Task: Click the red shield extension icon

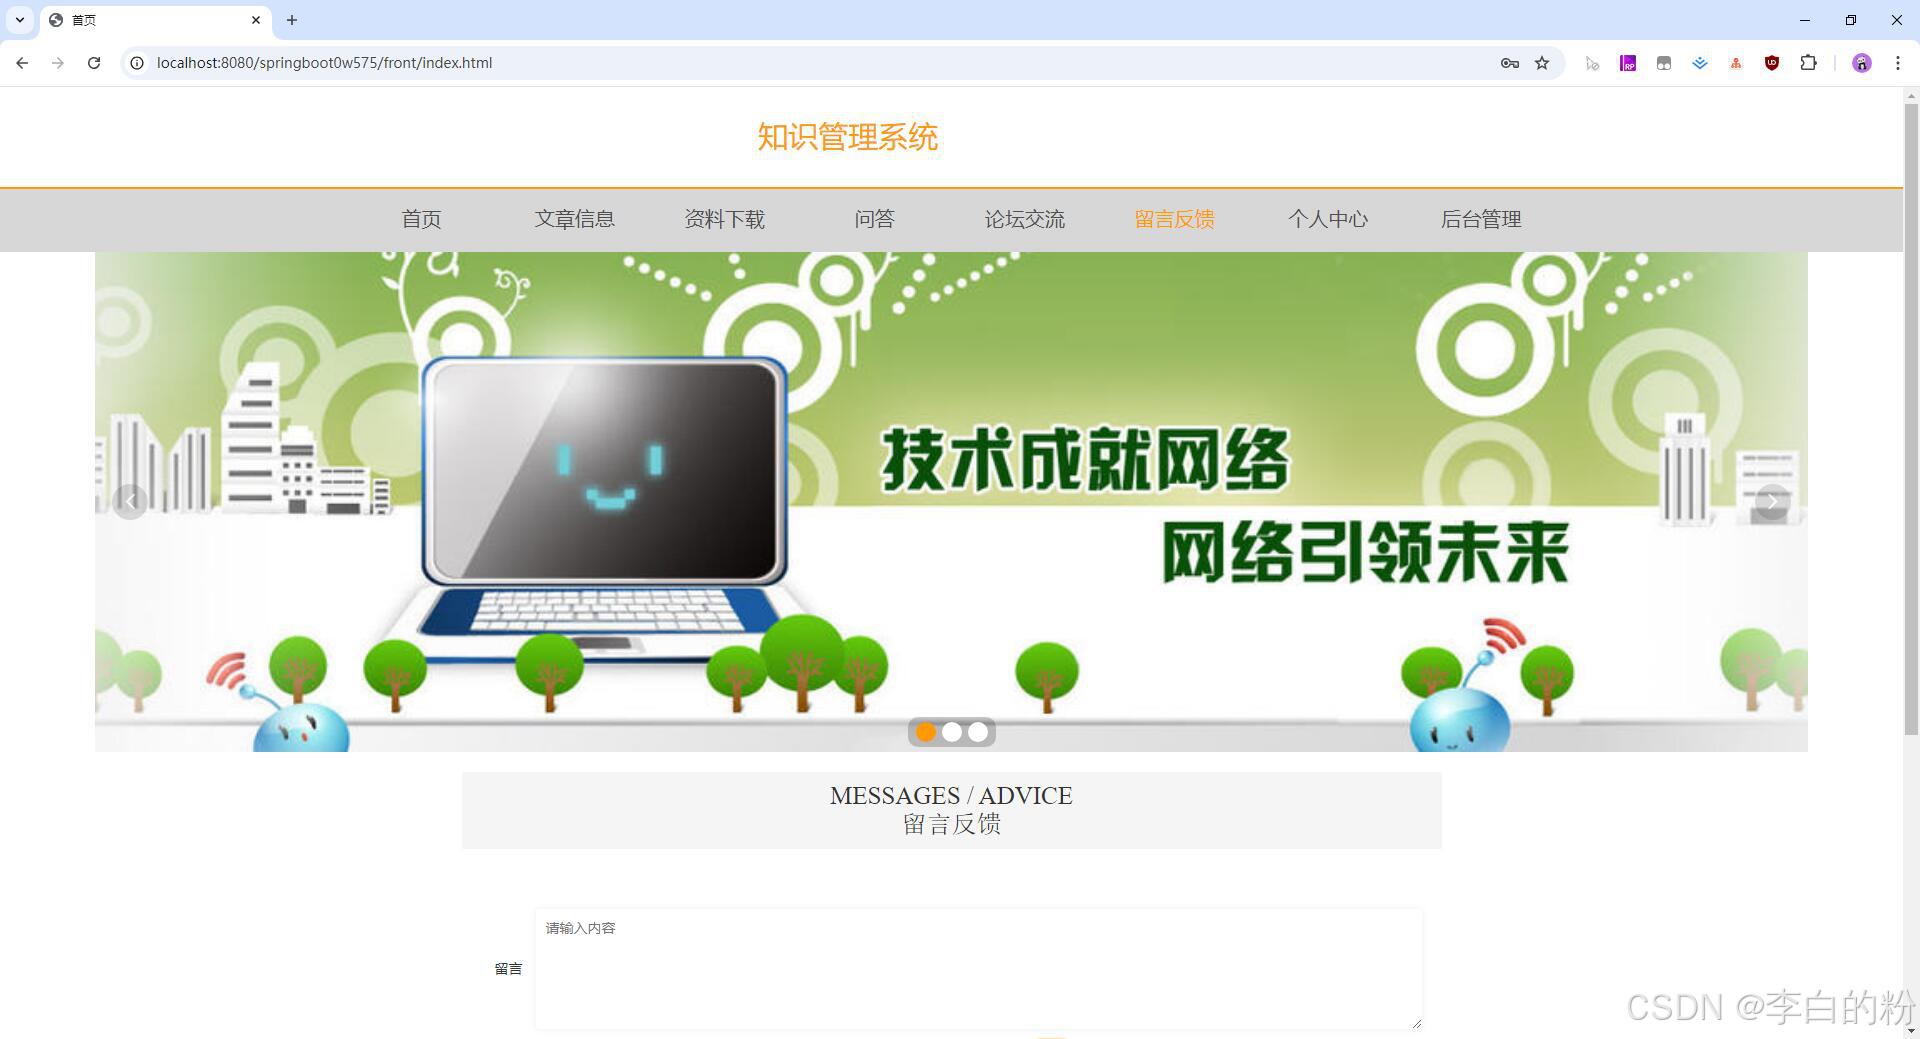Action: click(1772, 63)
